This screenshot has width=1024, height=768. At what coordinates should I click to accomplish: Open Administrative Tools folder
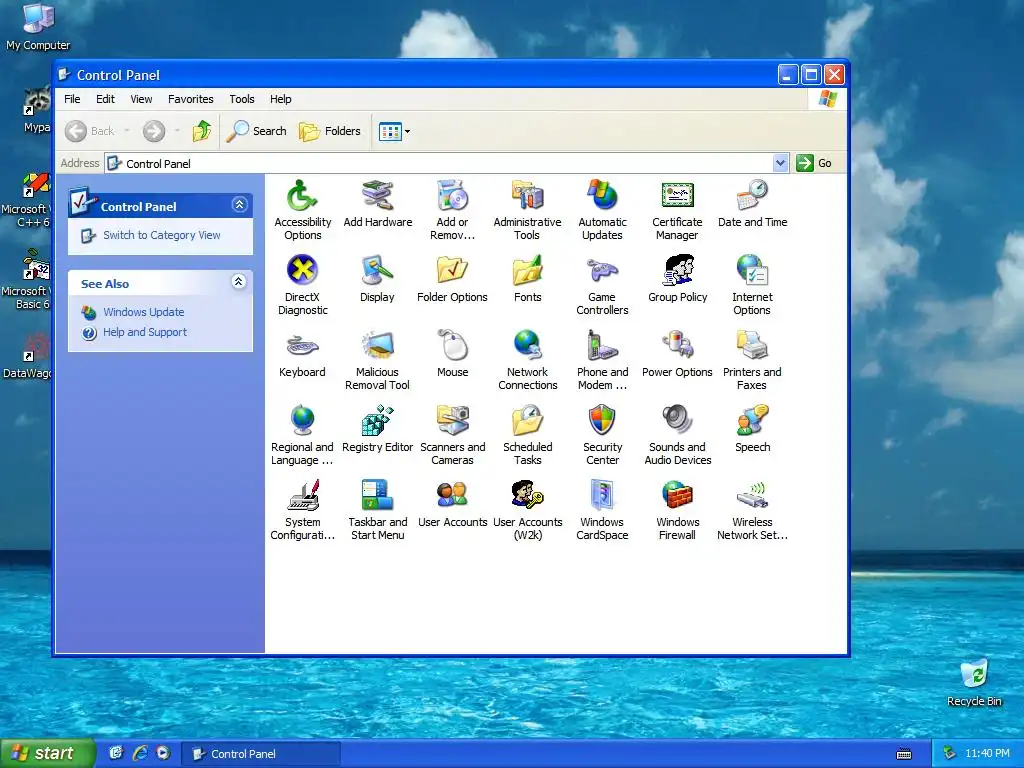tap(528, 195)
